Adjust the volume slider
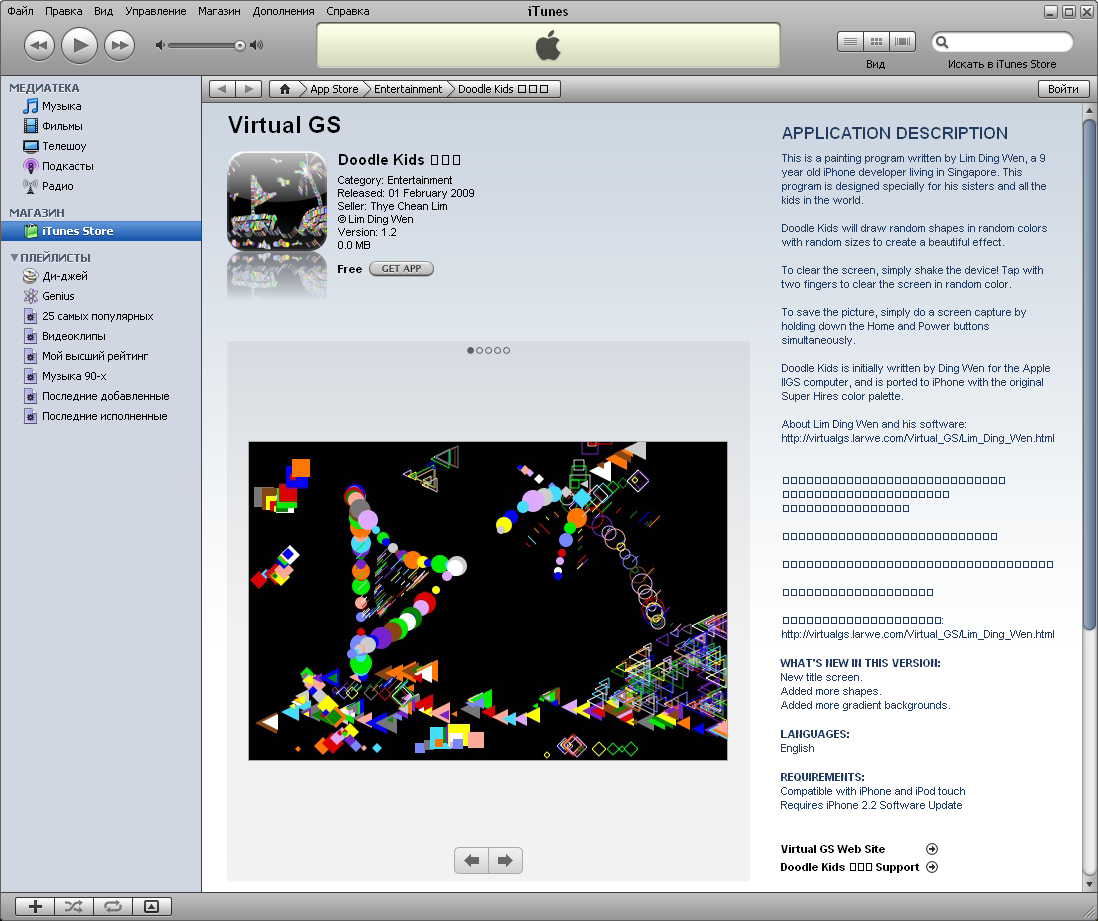 pos(239,45)
